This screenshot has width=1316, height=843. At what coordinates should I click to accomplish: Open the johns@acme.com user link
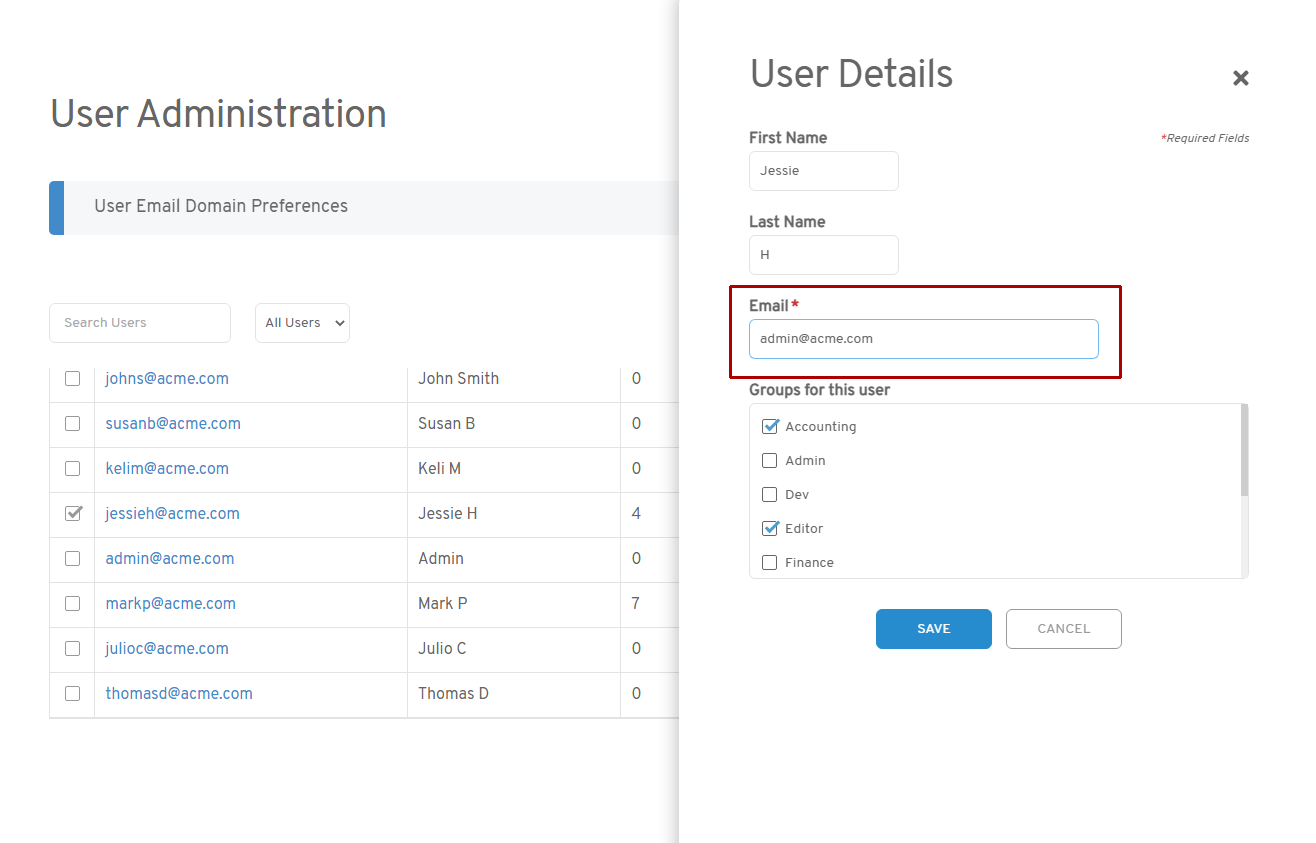click(x=167, y=379)
